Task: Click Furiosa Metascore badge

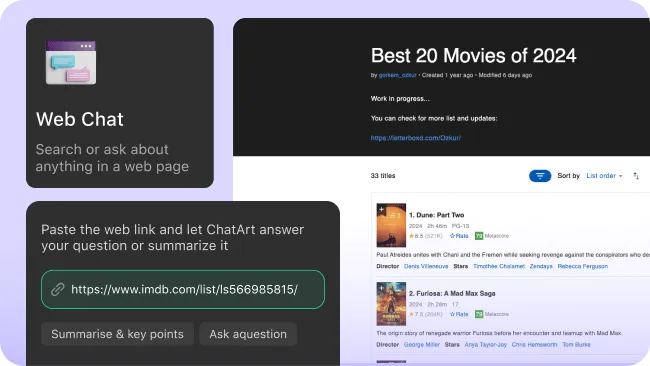Action: coord(479,314)
